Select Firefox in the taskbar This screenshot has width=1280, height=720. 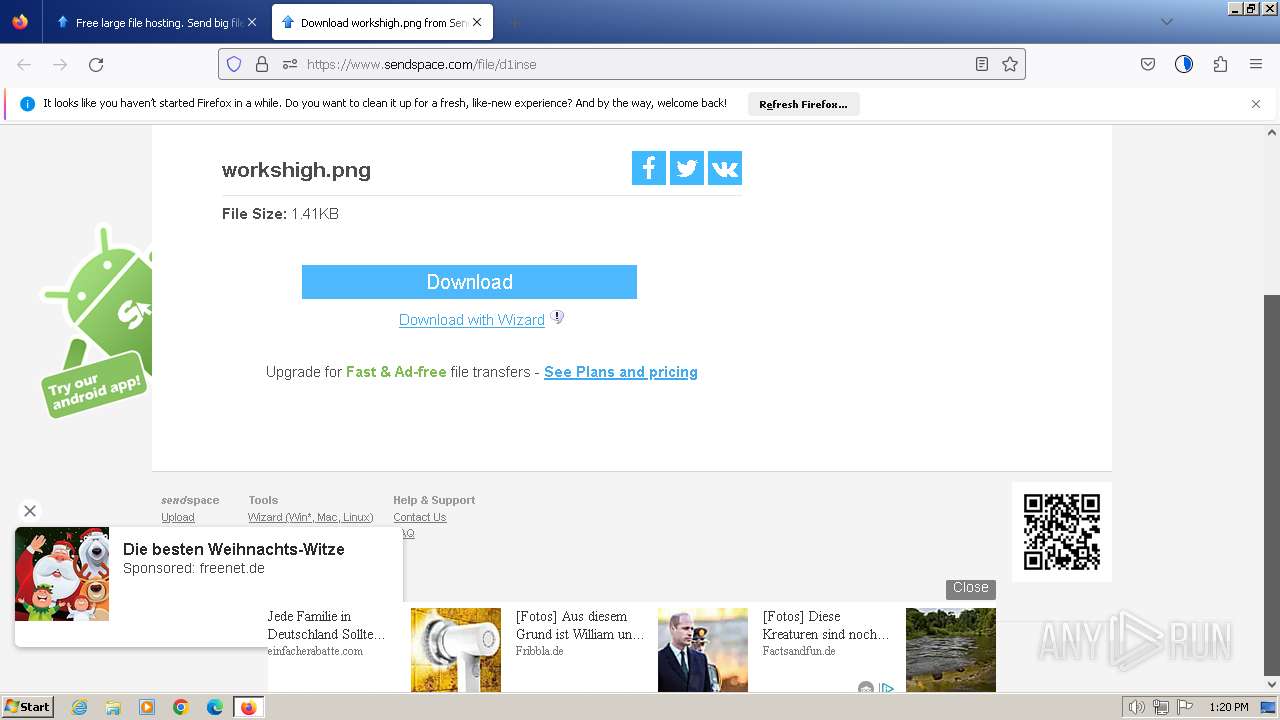tap(248, 707)
